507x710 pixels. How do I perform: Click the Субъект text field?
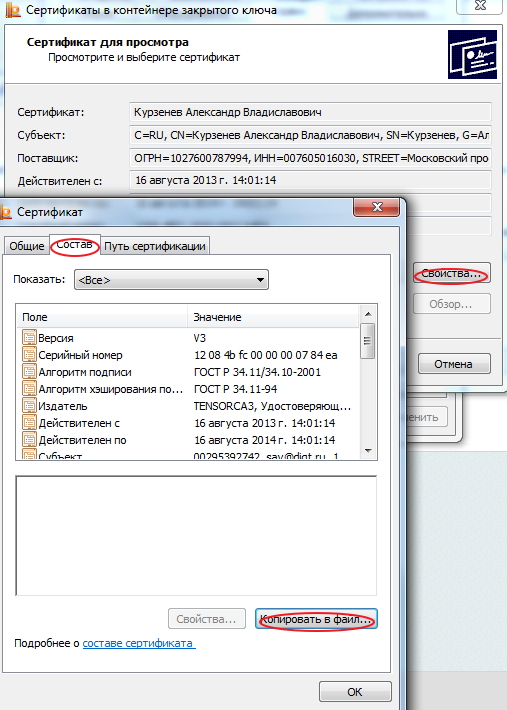tap(311, 135)
